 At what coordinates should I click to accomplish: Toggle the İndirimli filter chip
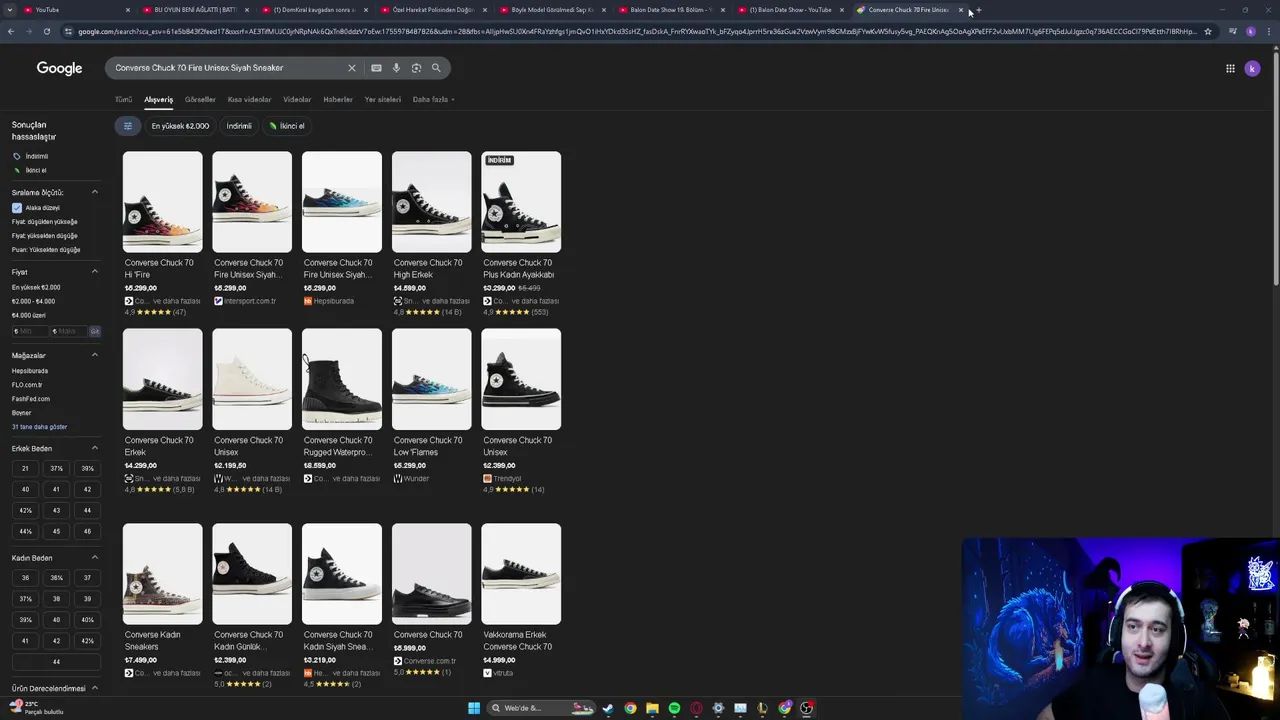pos(239,126)
